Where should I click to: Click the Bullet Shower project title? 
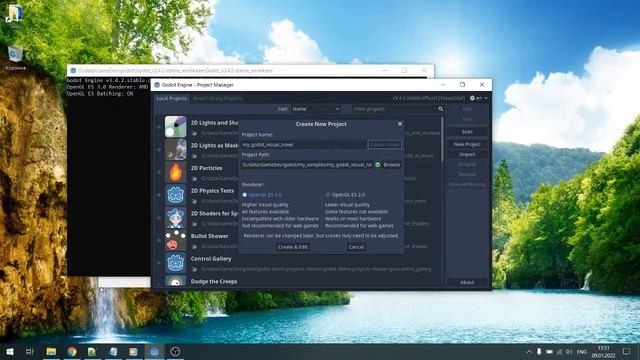pos(209,236)
